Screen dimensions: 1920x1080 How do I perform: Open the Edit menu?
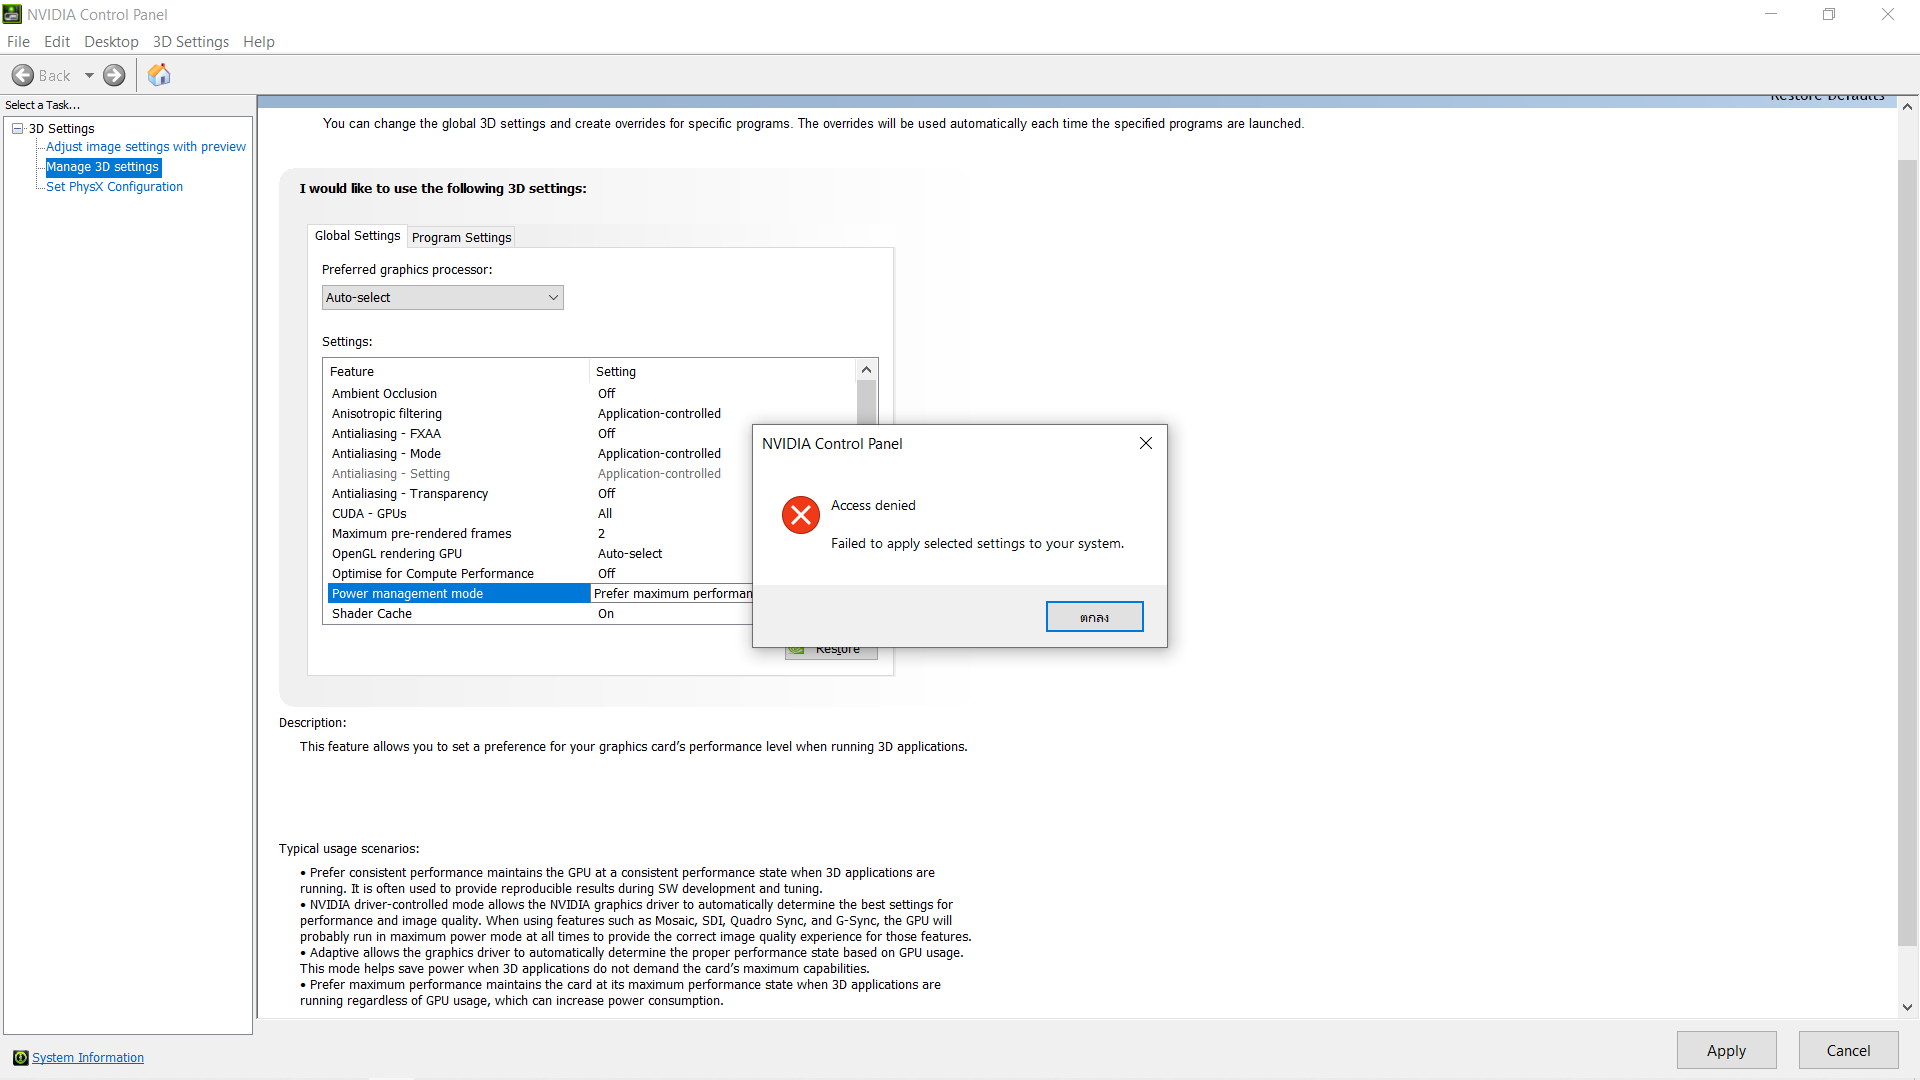(57, 42)
